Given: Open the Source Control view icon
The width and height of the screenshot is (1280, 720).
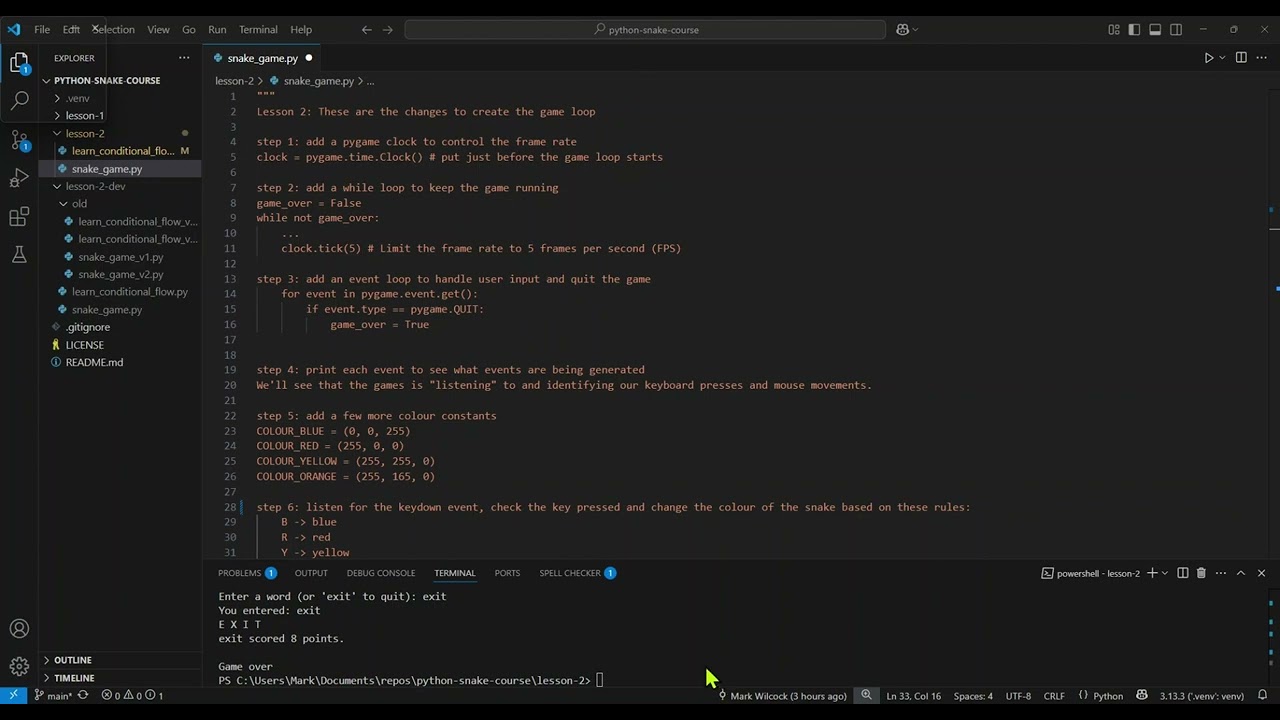Looking at the screenshot, I should pos(19,140).
